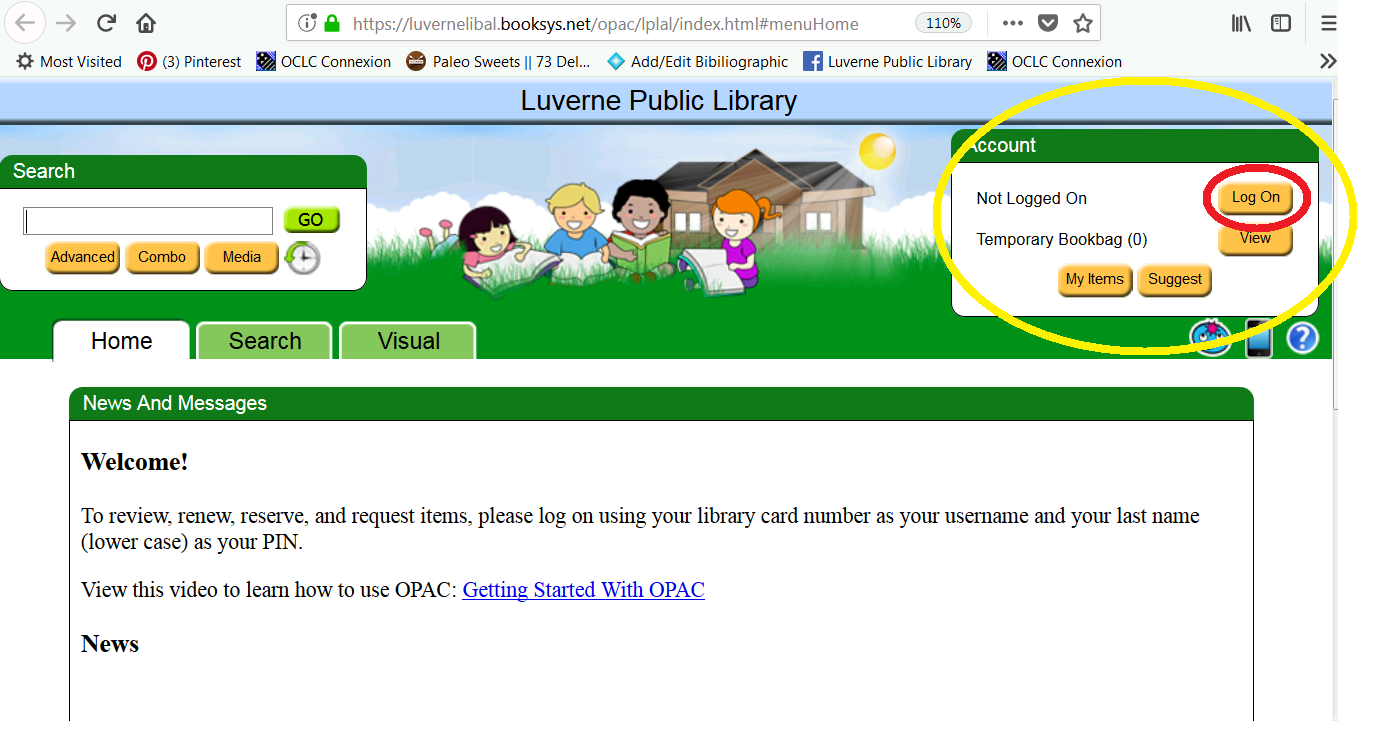1375x733 pixels.
Task: Open the Firefox Library icon
Action: point(1240,22)
